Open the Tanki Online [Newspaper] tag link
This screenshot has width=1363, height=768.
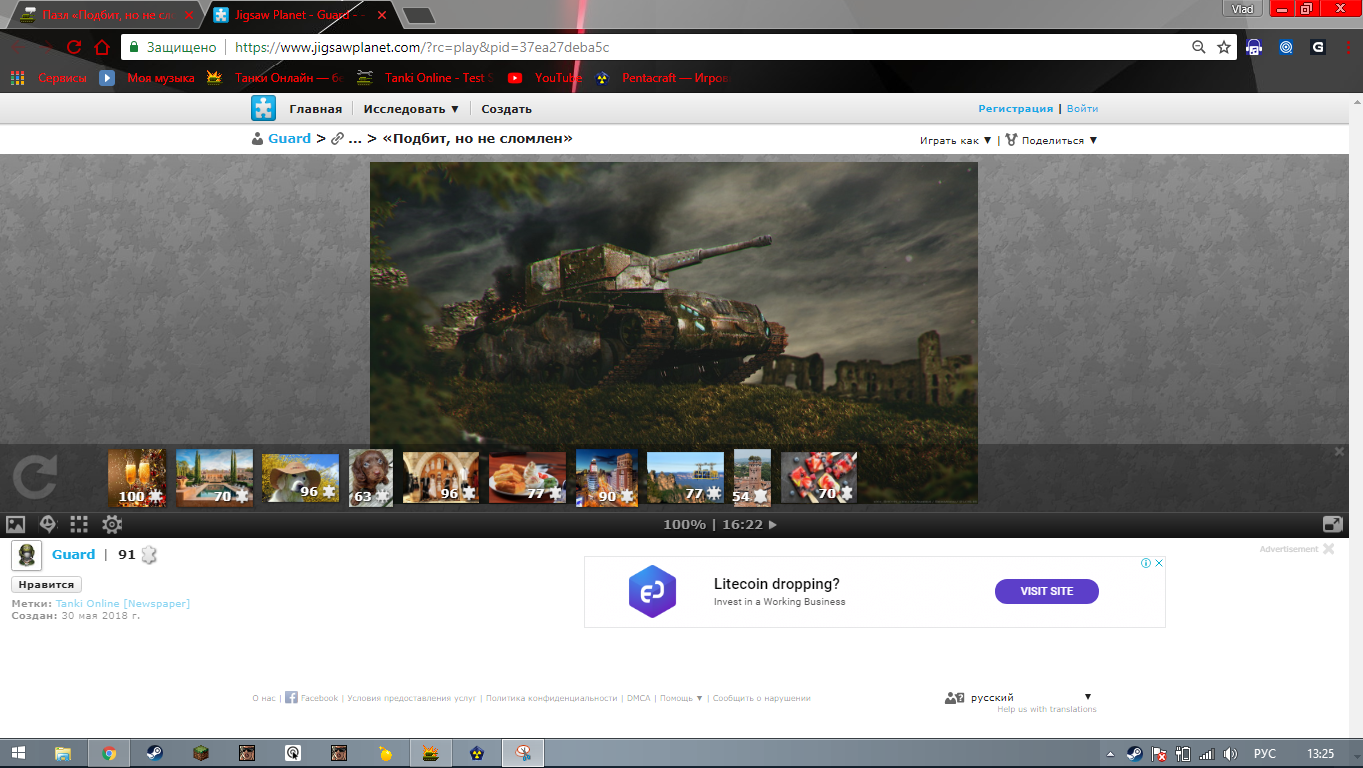123,603
